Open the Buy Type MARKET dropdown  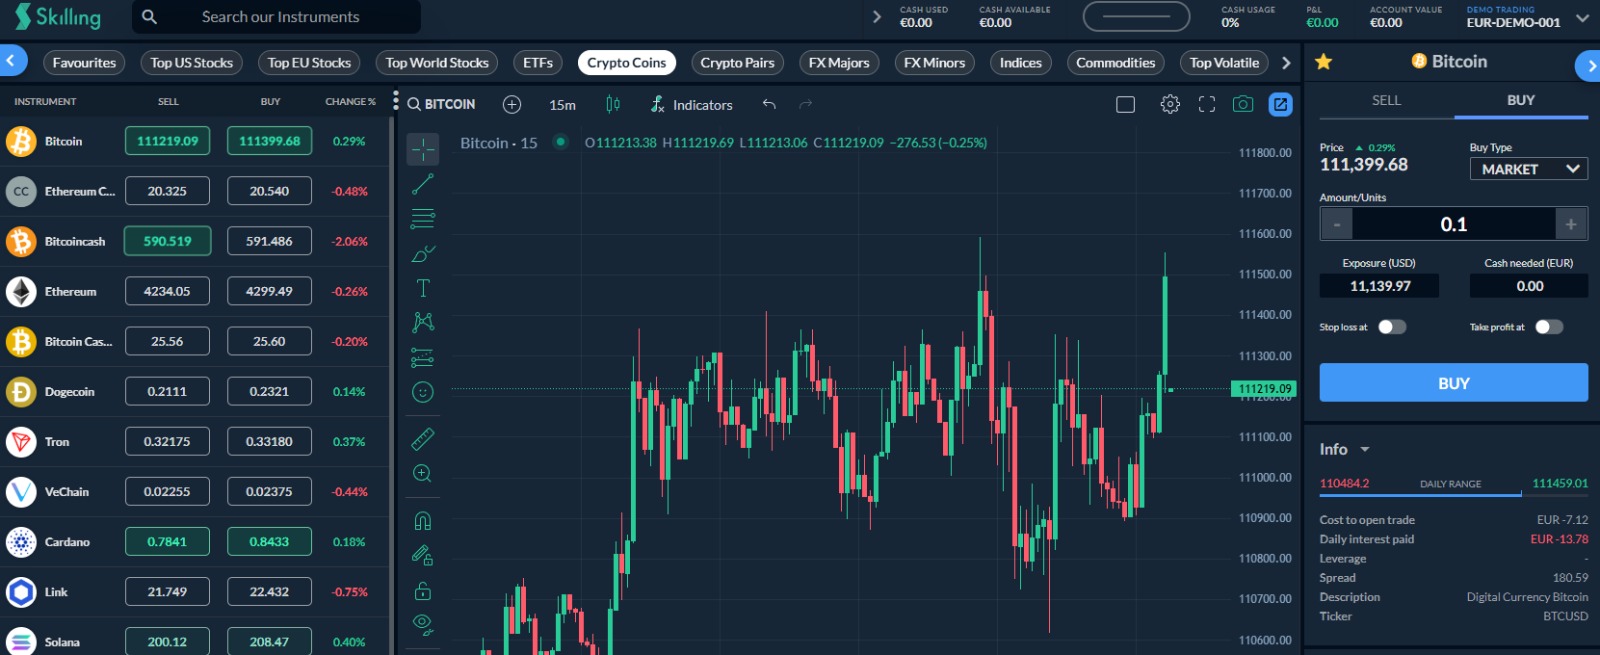1529,169
